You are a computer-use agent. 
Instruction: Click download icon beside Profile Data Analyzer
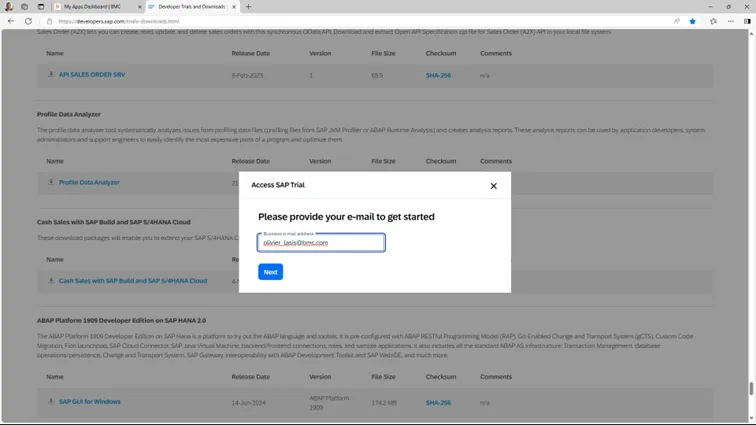click(51, 182)
